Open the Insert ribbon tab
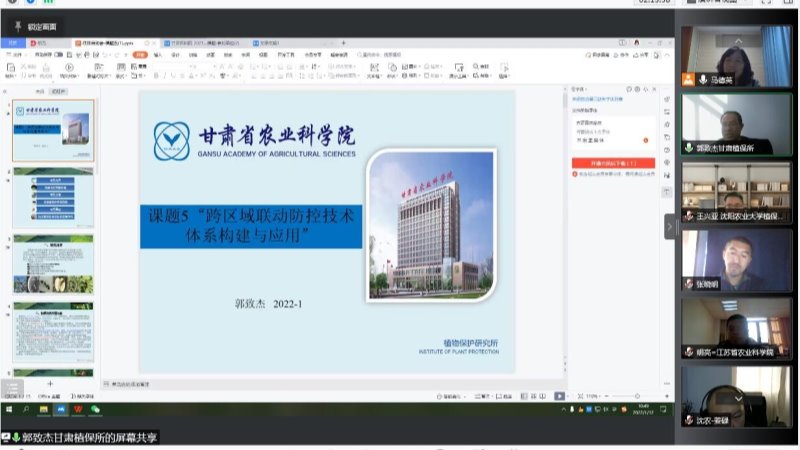 point(158,55)
